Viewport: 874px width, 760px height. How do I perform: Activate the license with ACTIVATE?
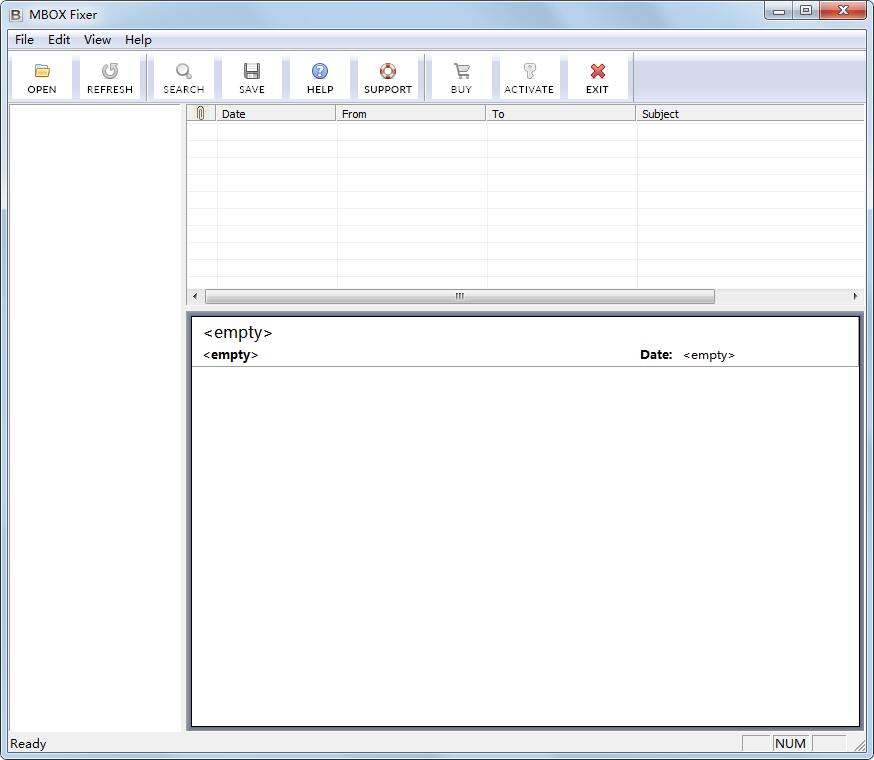pyautogui.click(x=529, y=76)
